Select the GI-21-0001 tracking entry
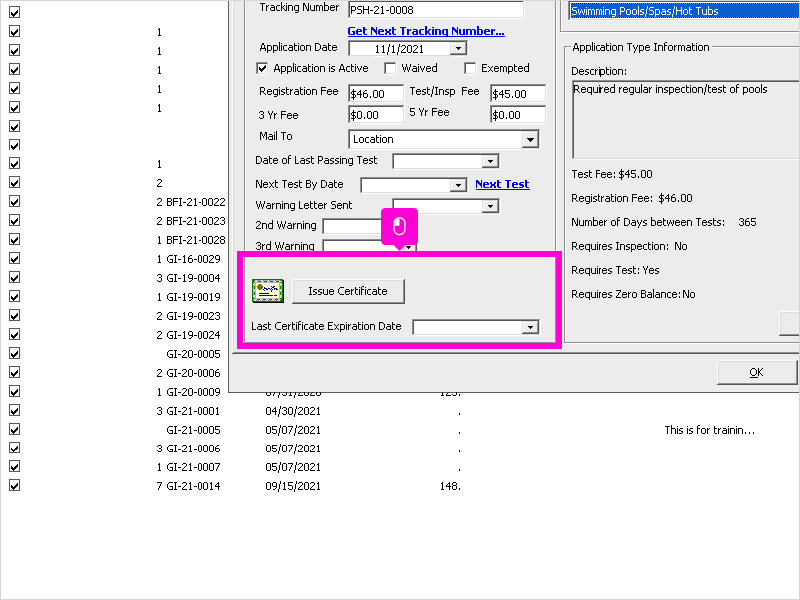 (193, 411)
